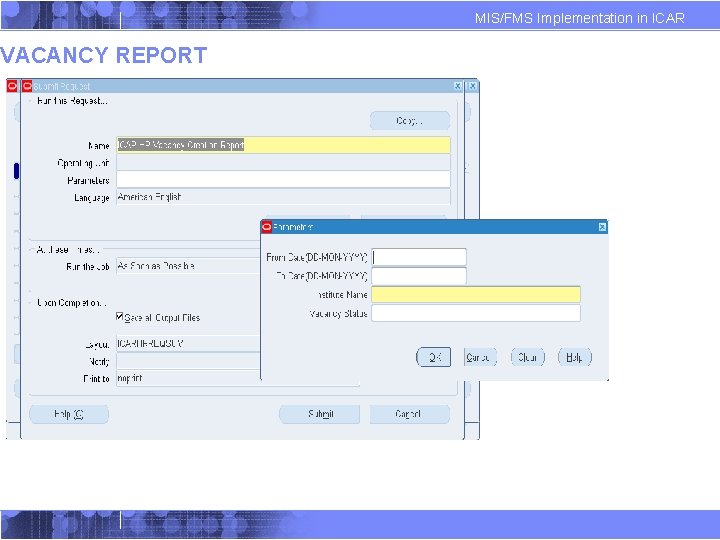Click the Institute Name yellow field
720x540 pixels.
476,294
